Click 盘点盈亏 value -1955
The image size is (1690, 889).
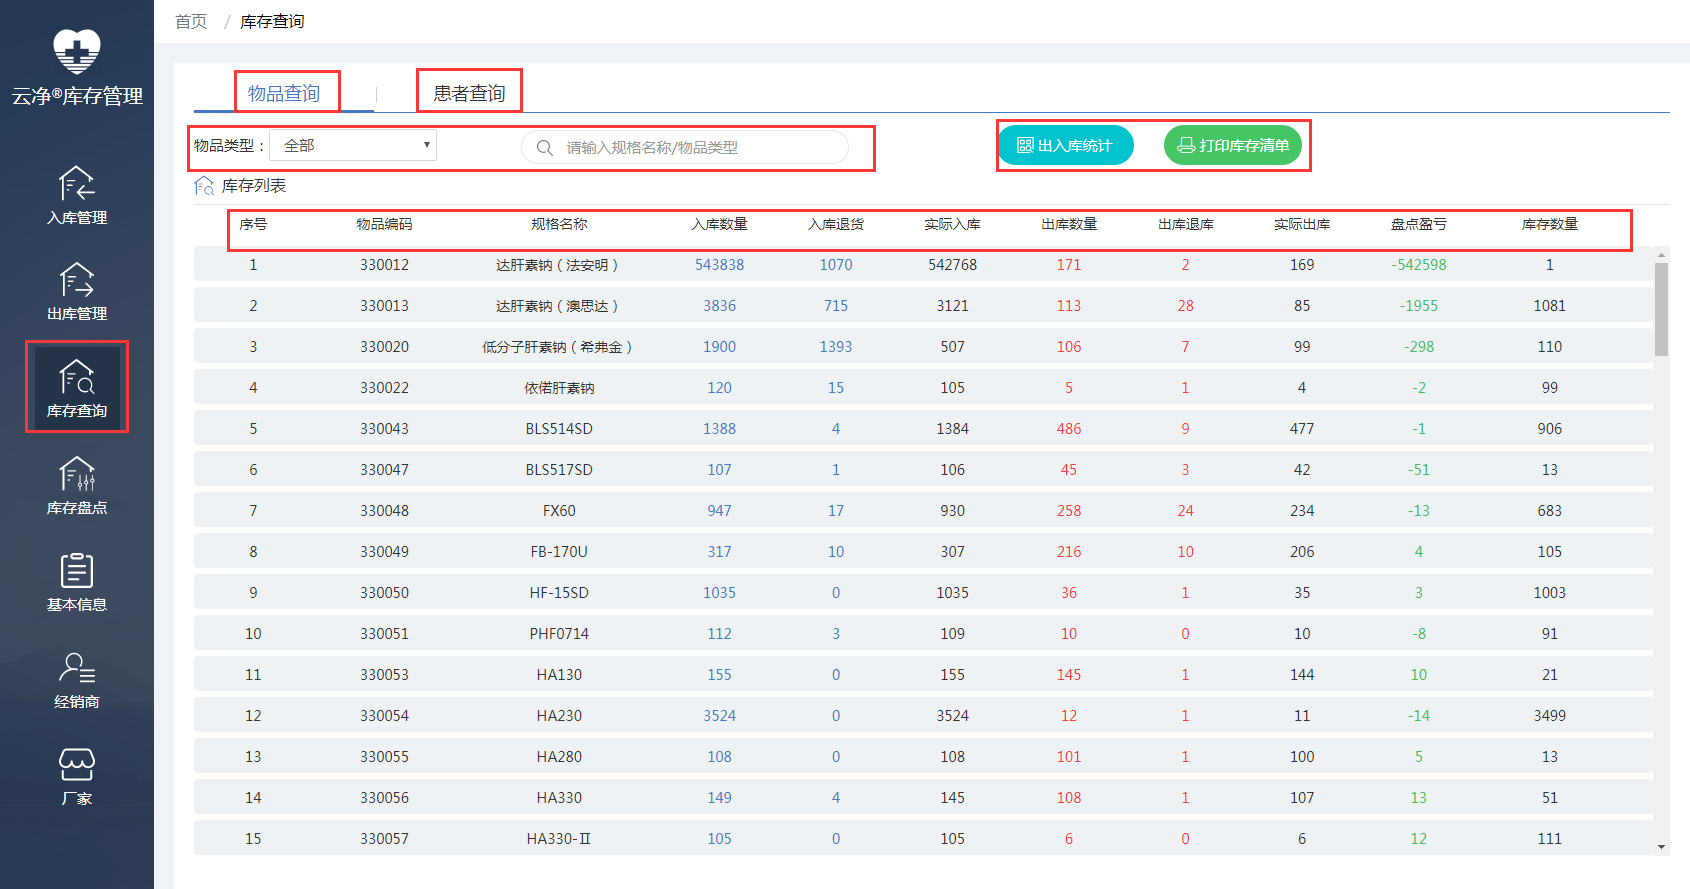pyautogui.click(x=1418, y=306)
